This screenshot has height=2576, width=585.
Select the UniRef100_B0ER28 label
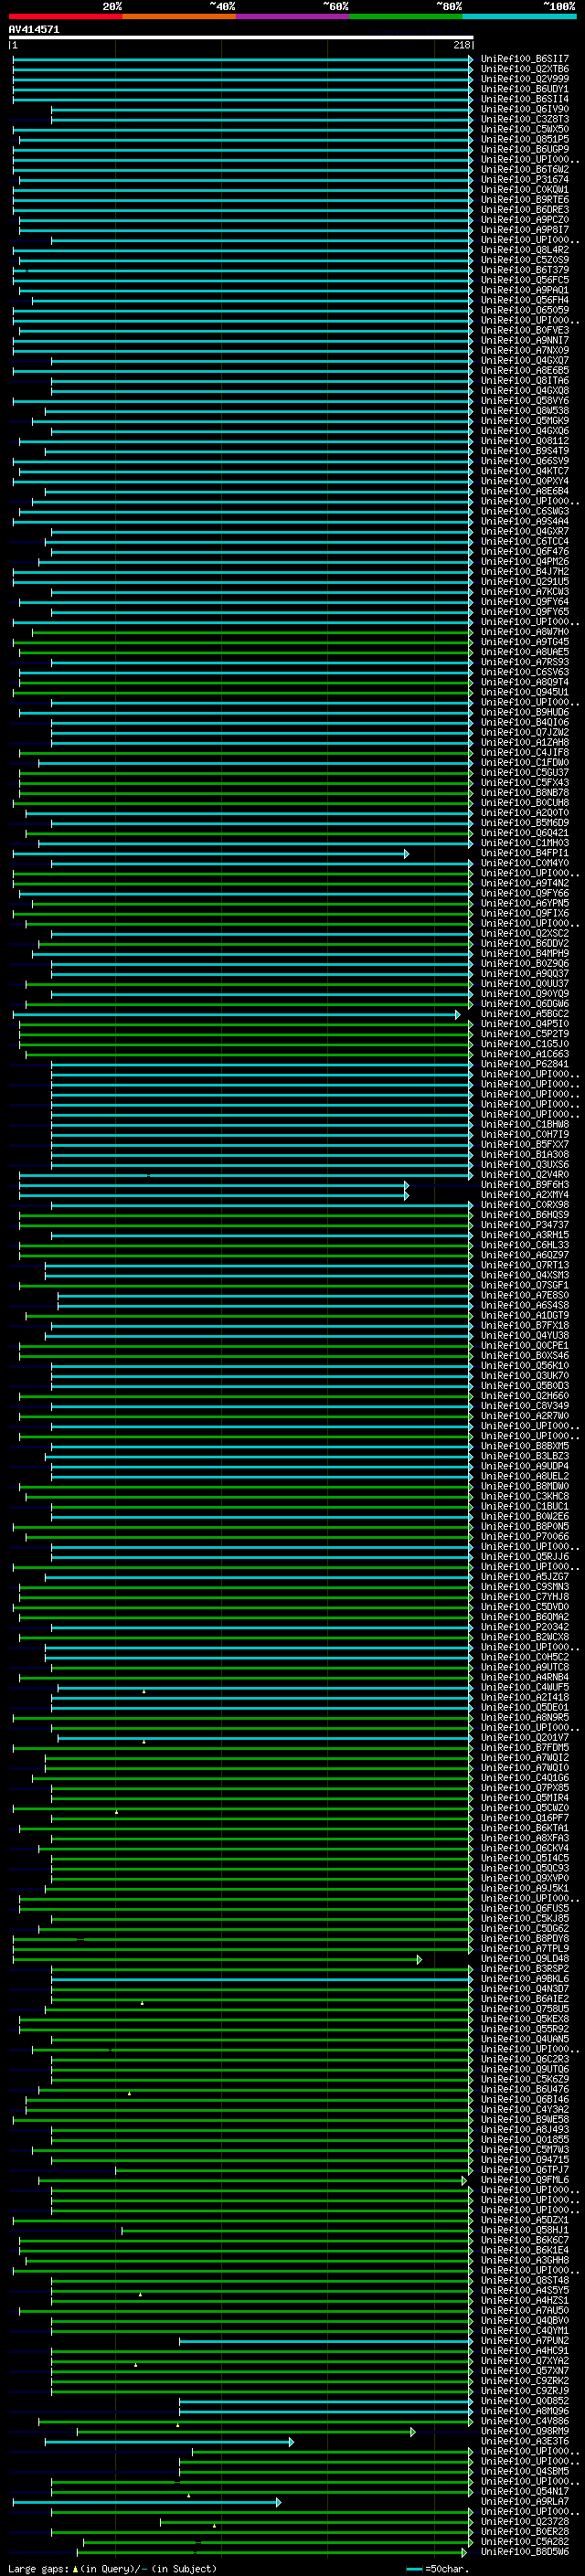(525, 2531)
